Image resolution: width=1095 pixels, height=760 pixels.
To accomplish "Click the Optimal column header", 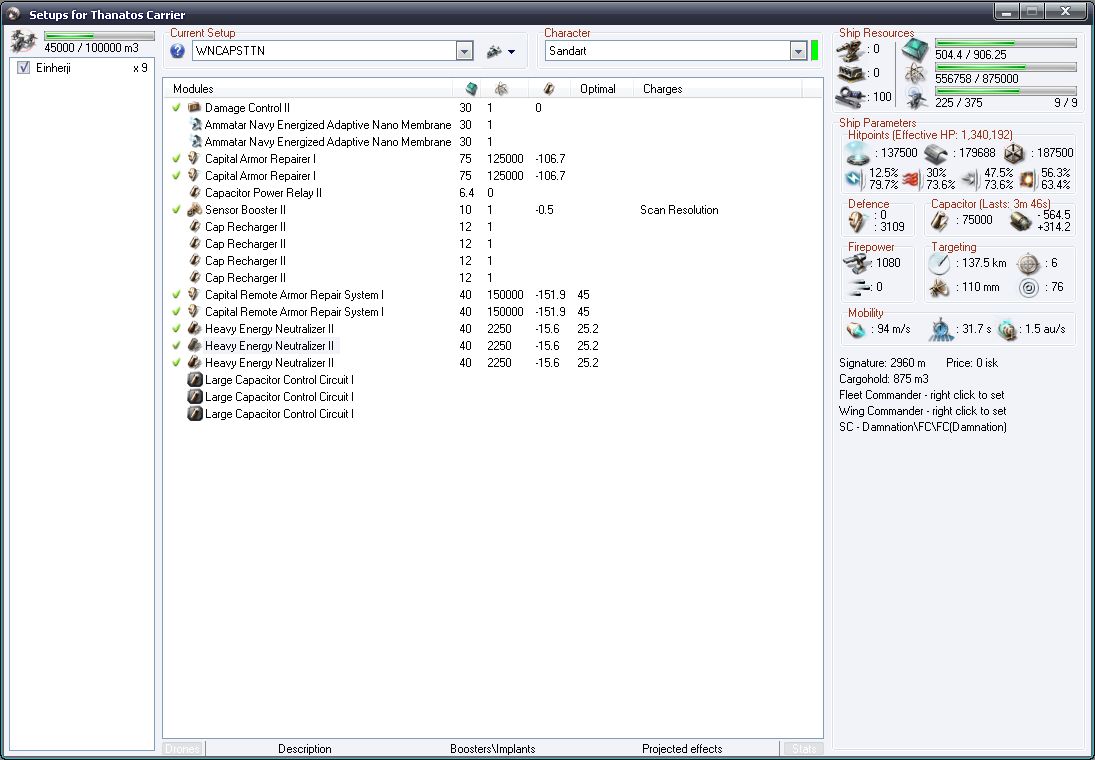I will coord(601,89).
